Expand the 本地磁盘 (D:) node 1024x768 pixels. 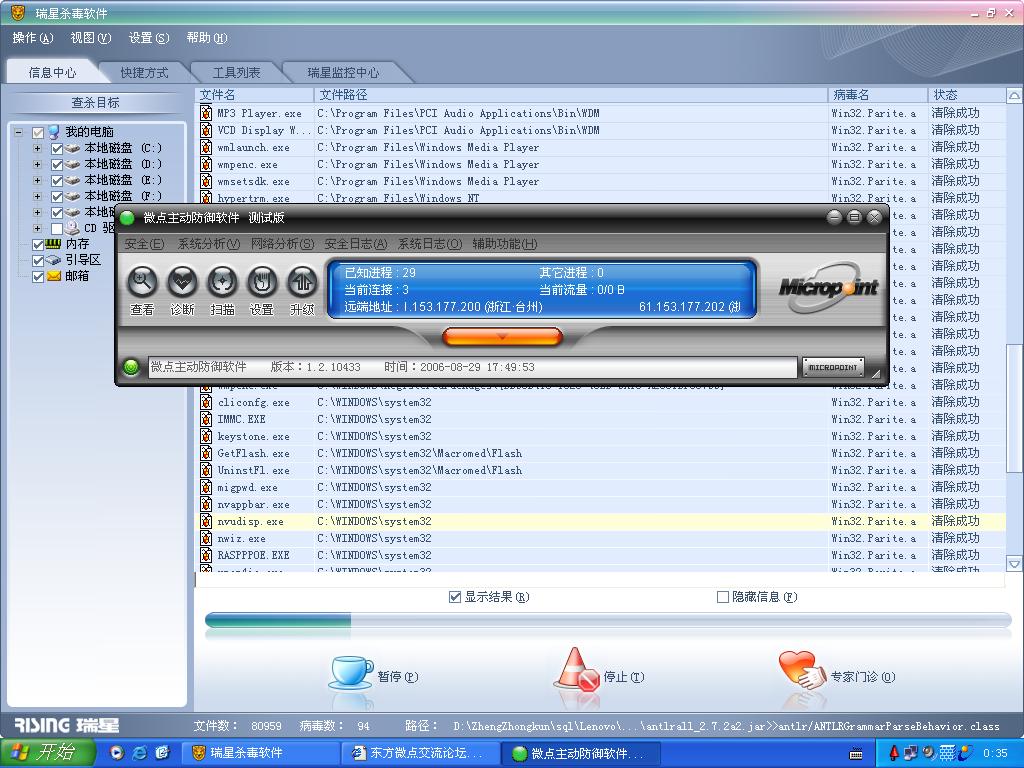click(37, 165)
